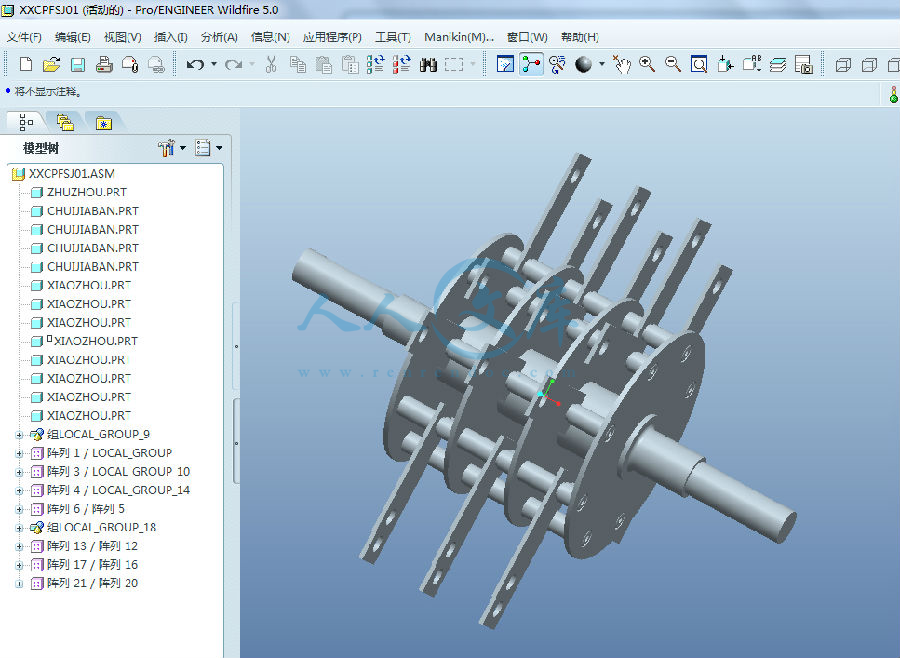Click the dashed selection box icon

click(x=454, y=64)
